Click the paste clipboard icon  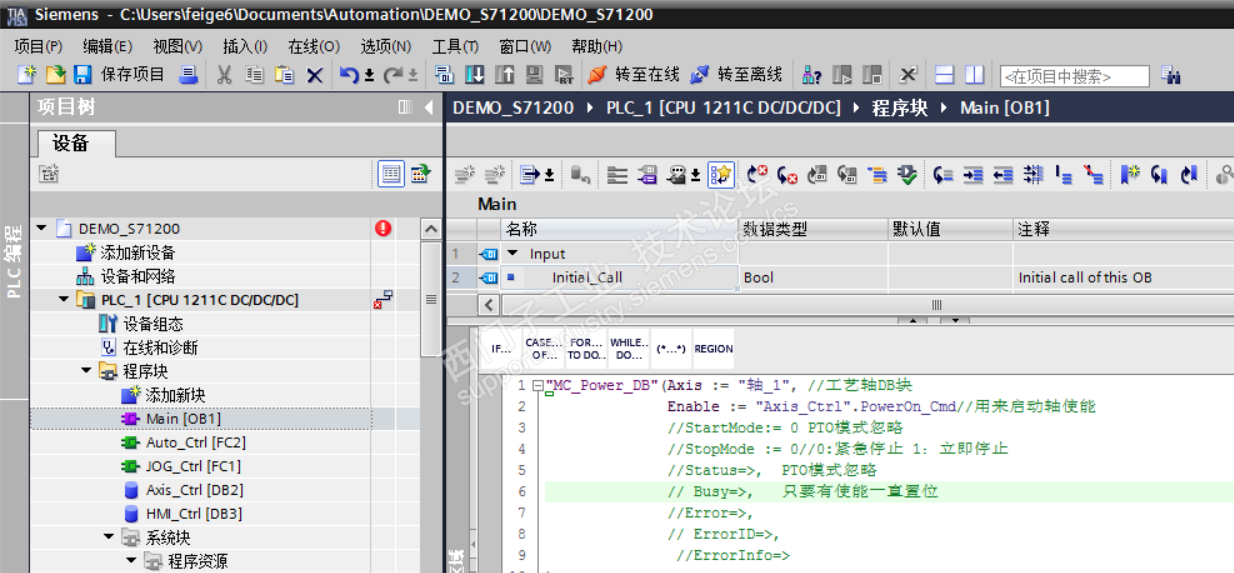285,75
